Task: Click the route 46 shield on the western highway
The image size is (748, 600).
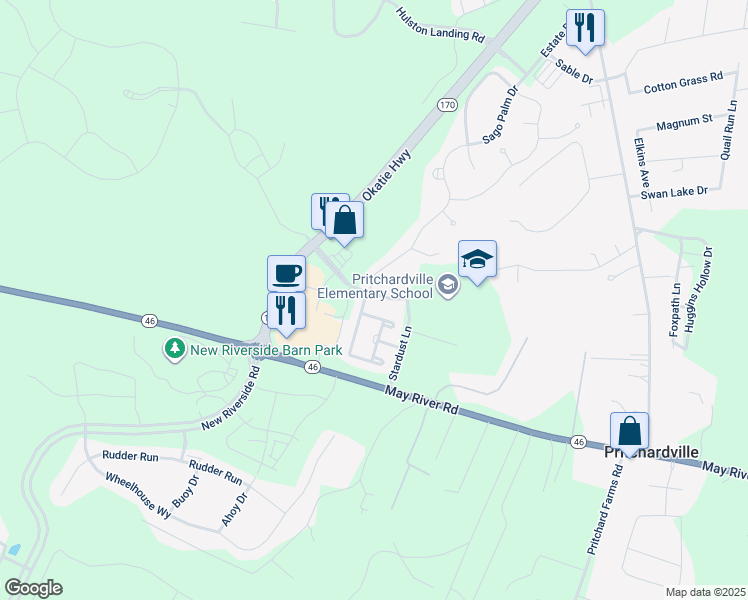Action: pos(150,321)
